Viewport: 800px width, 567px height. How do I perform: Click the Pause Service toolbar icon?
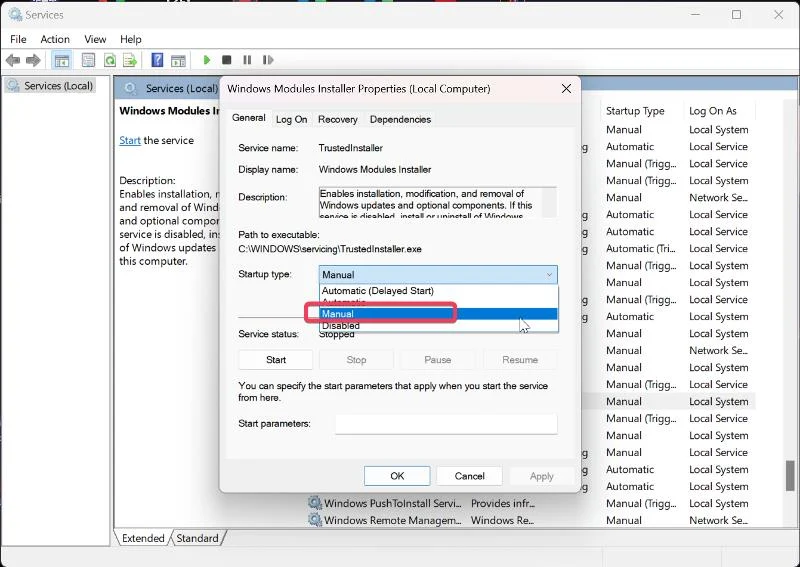pyautogui.click(x=247, y=60)
